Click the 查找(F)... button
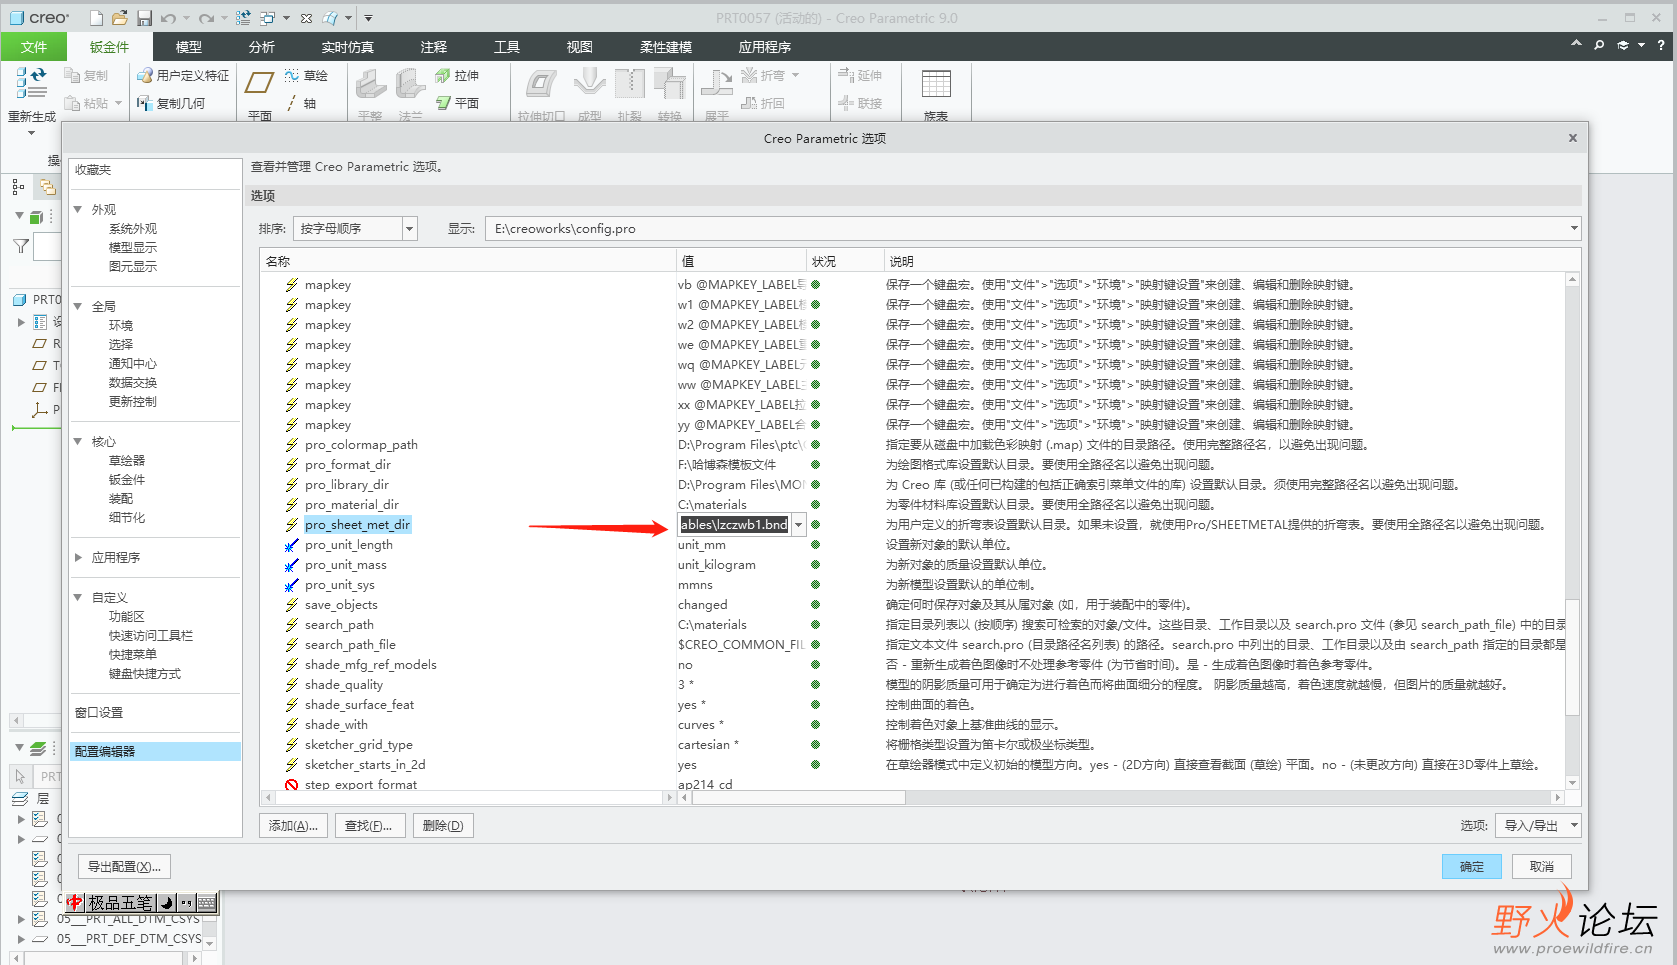The width and height of the screenshot is (1677, 965). coord(368,826)
